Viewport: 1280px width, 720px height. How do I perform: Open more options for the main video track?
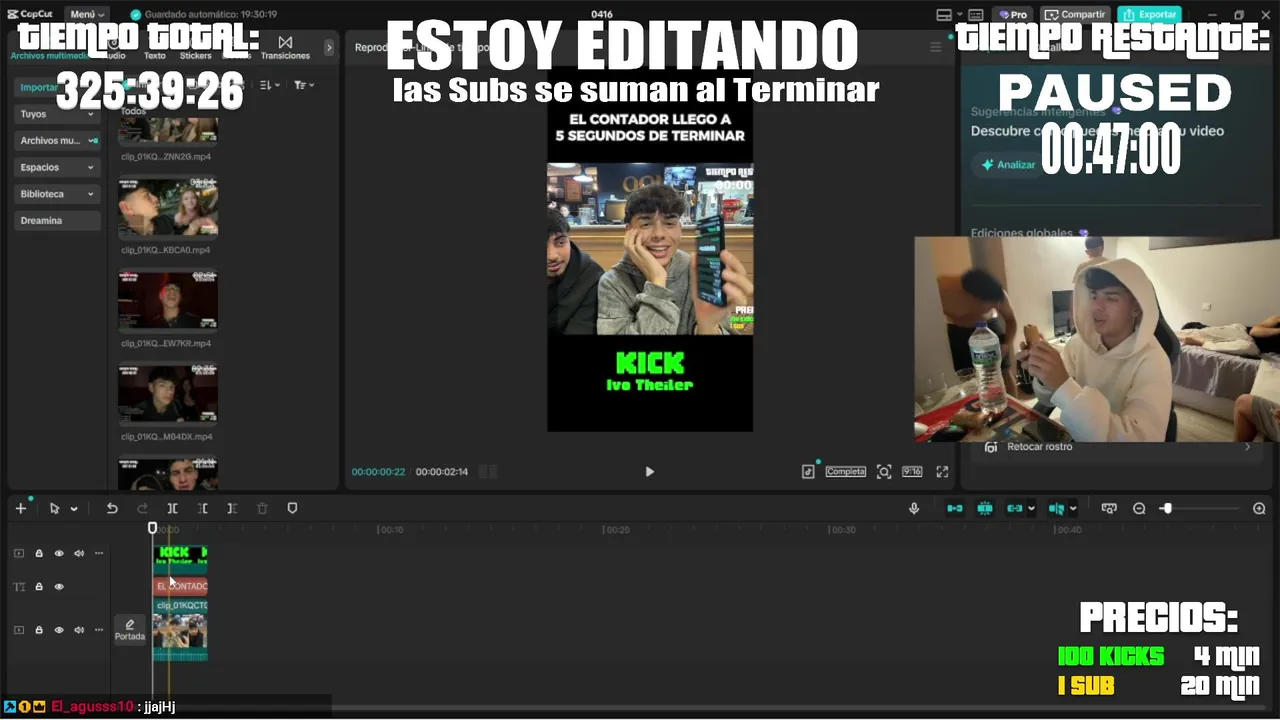click(99, 630)
